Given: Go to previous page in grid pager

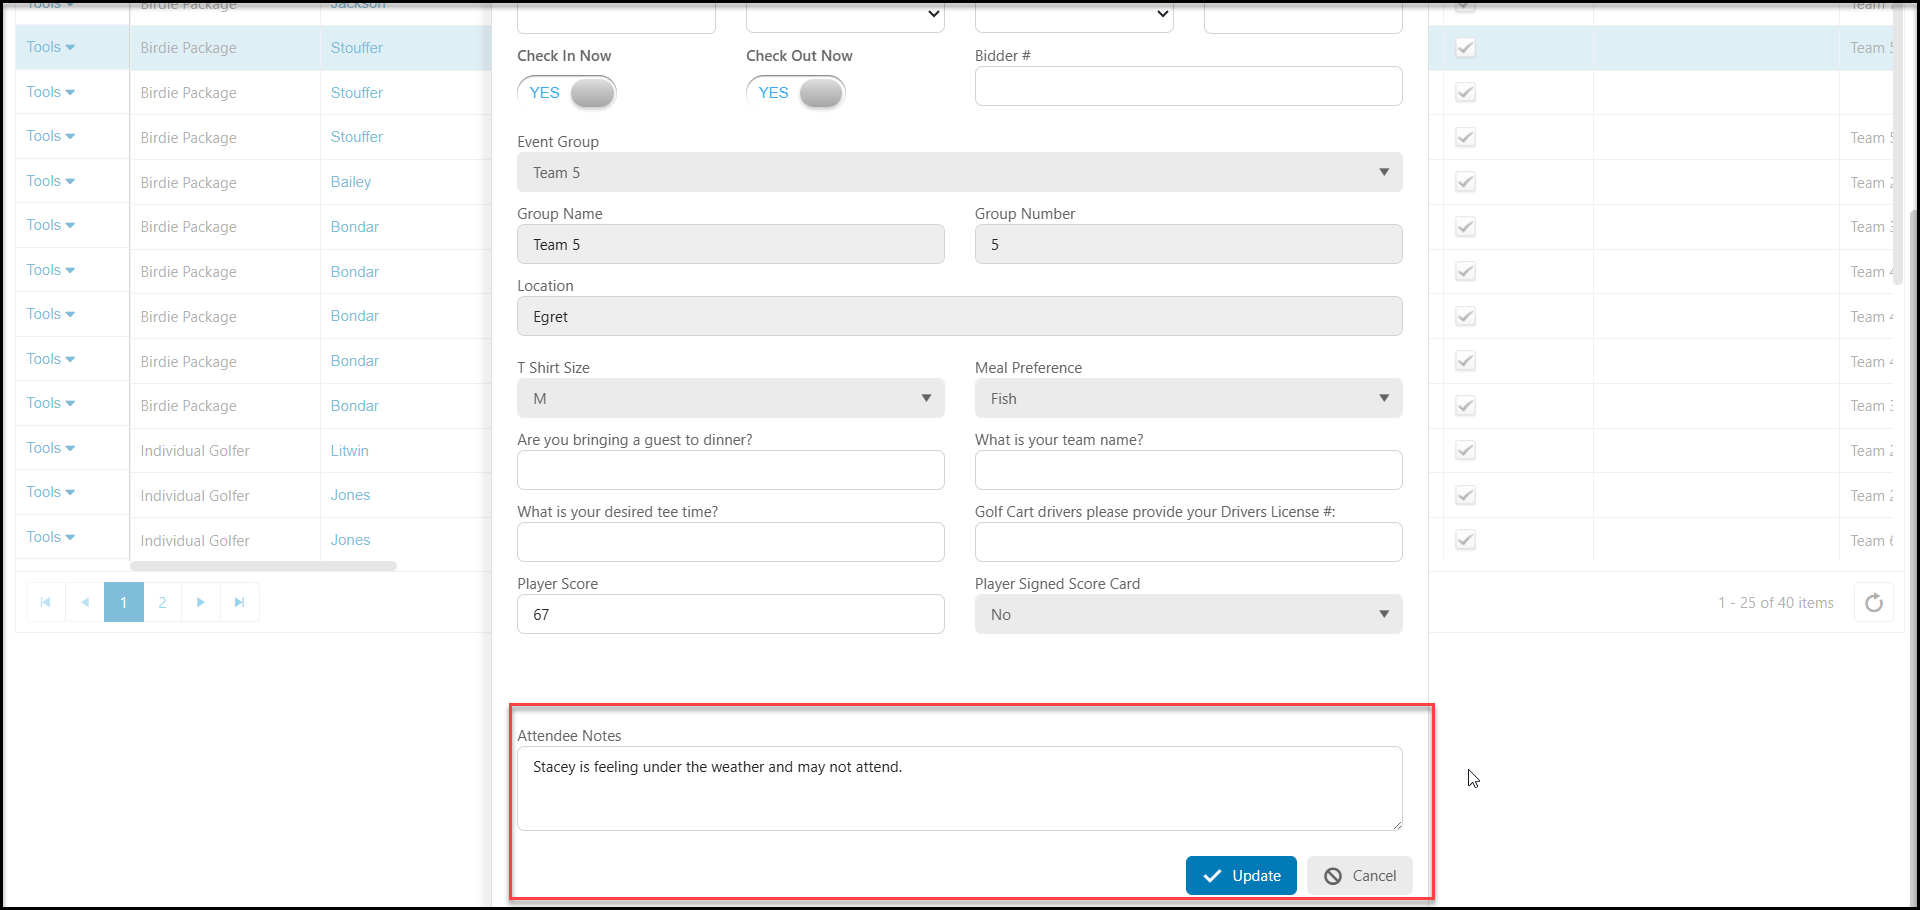Looking at the screenshot, I should 85,602.
